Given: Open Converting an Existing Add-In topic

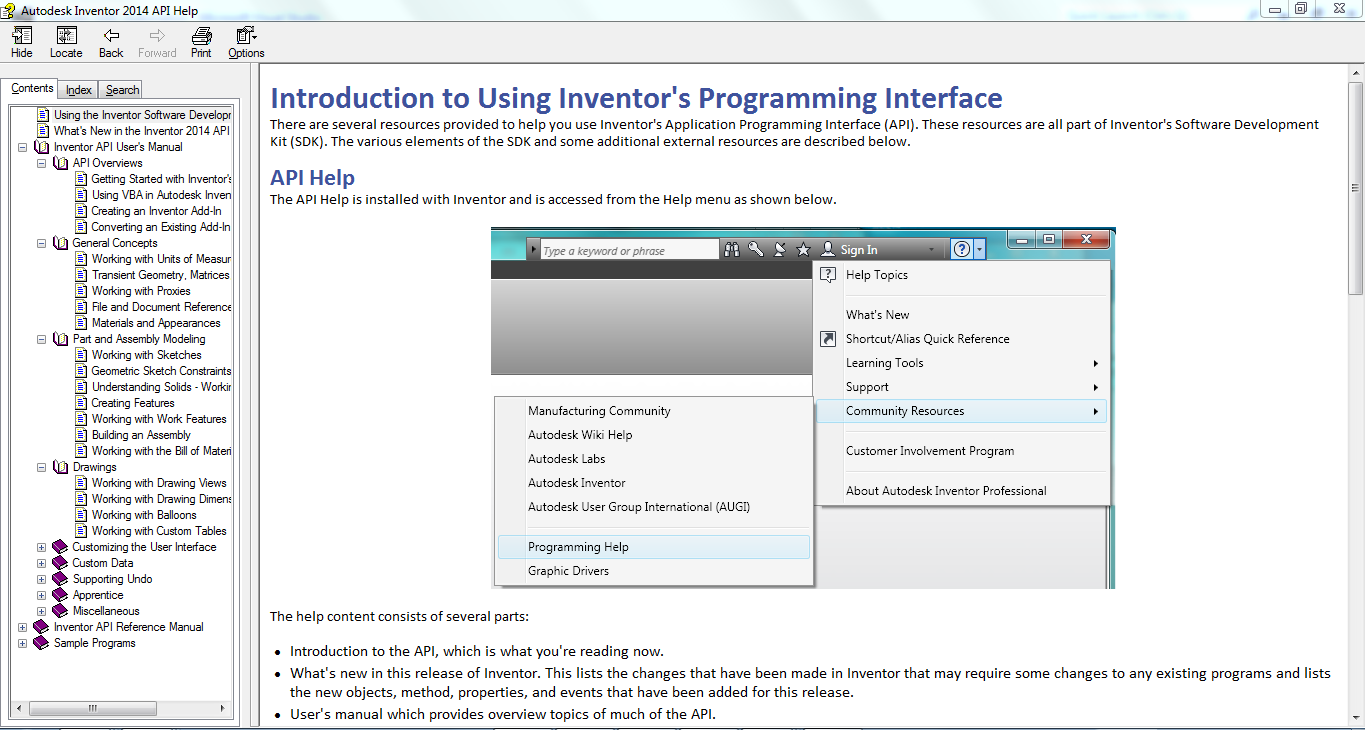Looking at the screenshot, I should [161, 227].
